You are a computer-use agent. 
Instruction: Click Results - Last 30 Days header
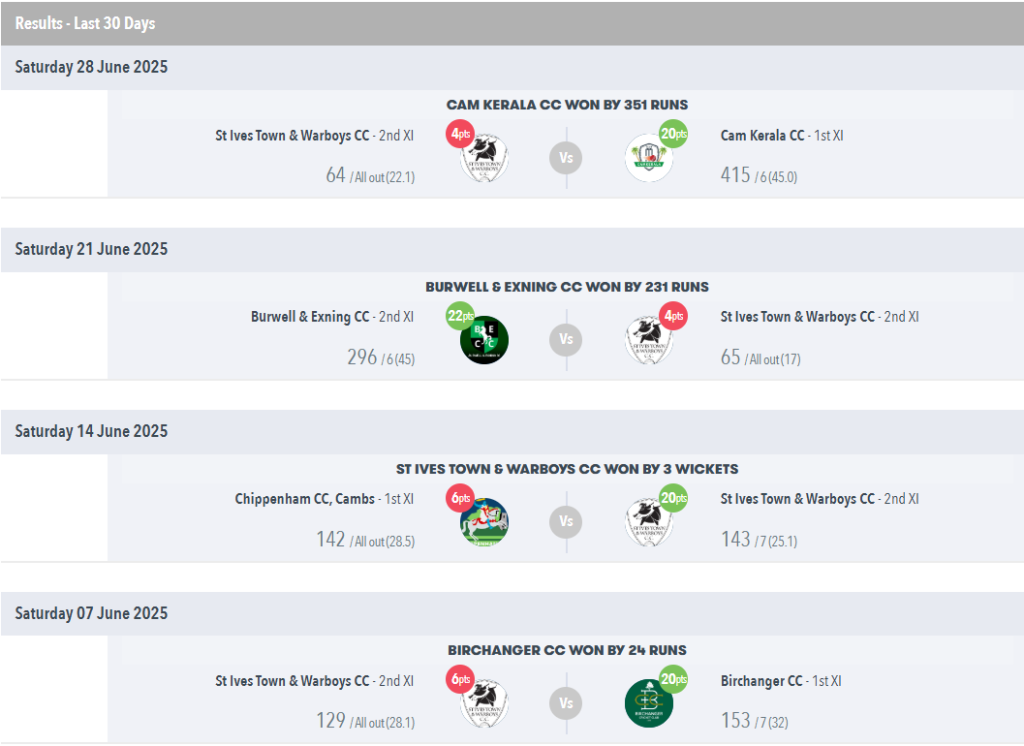pos(85,24)
